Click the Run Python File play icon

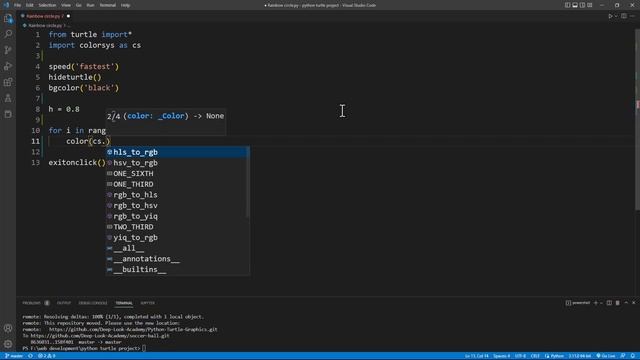[610, 16]
